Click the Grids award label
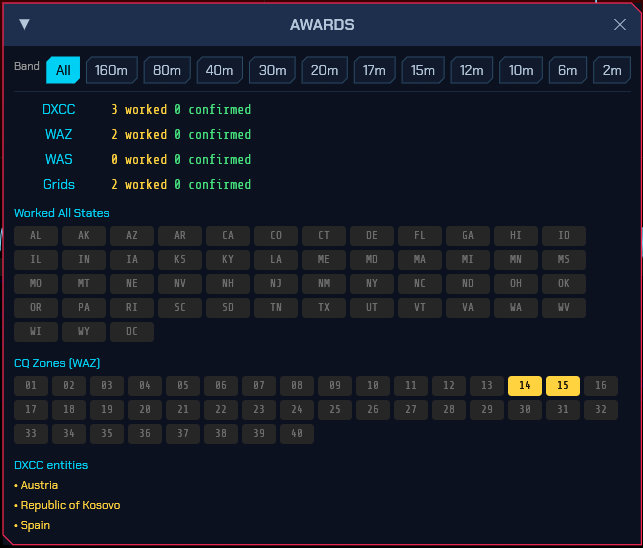The height and width of the screenshot is (548, 643). [59, 185]
